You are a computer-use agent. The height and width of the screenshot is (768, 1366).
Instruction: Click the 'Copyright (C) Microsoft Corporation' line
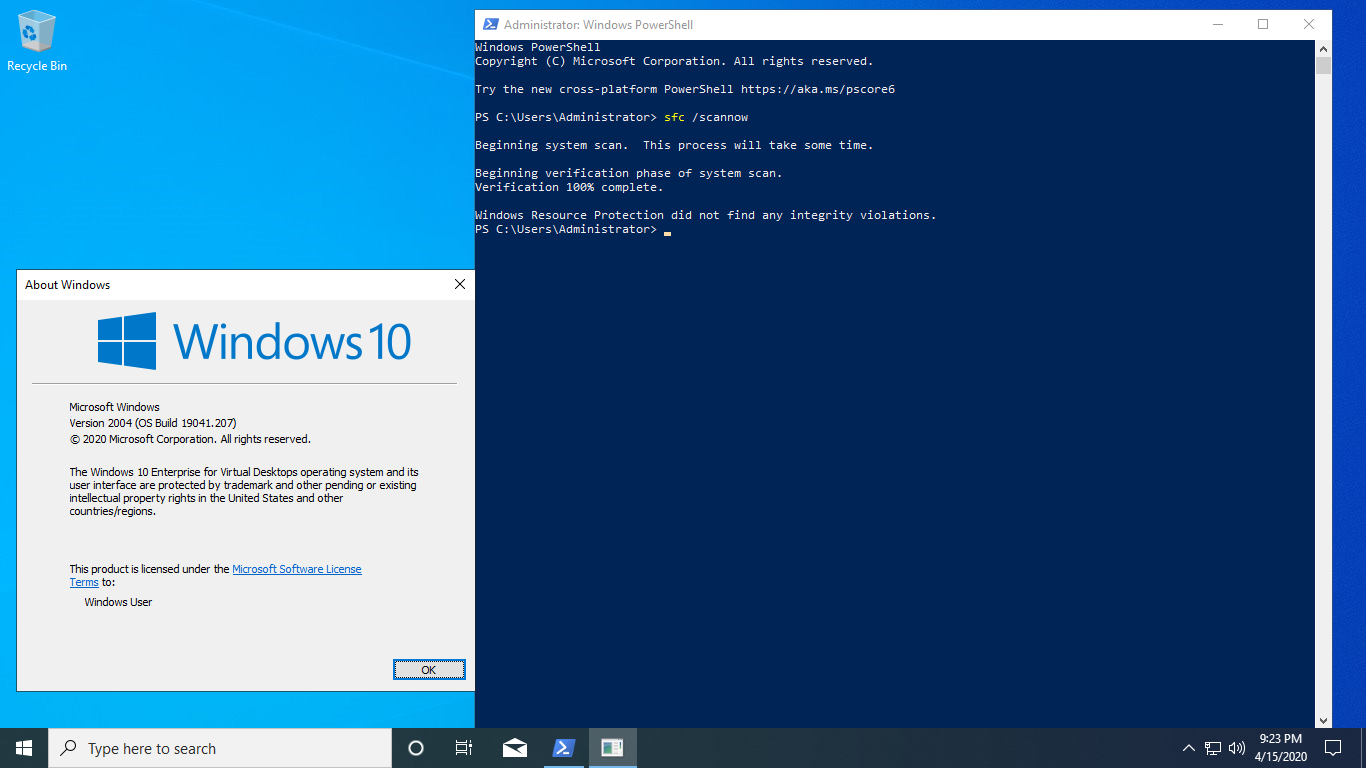click(674, 61)
